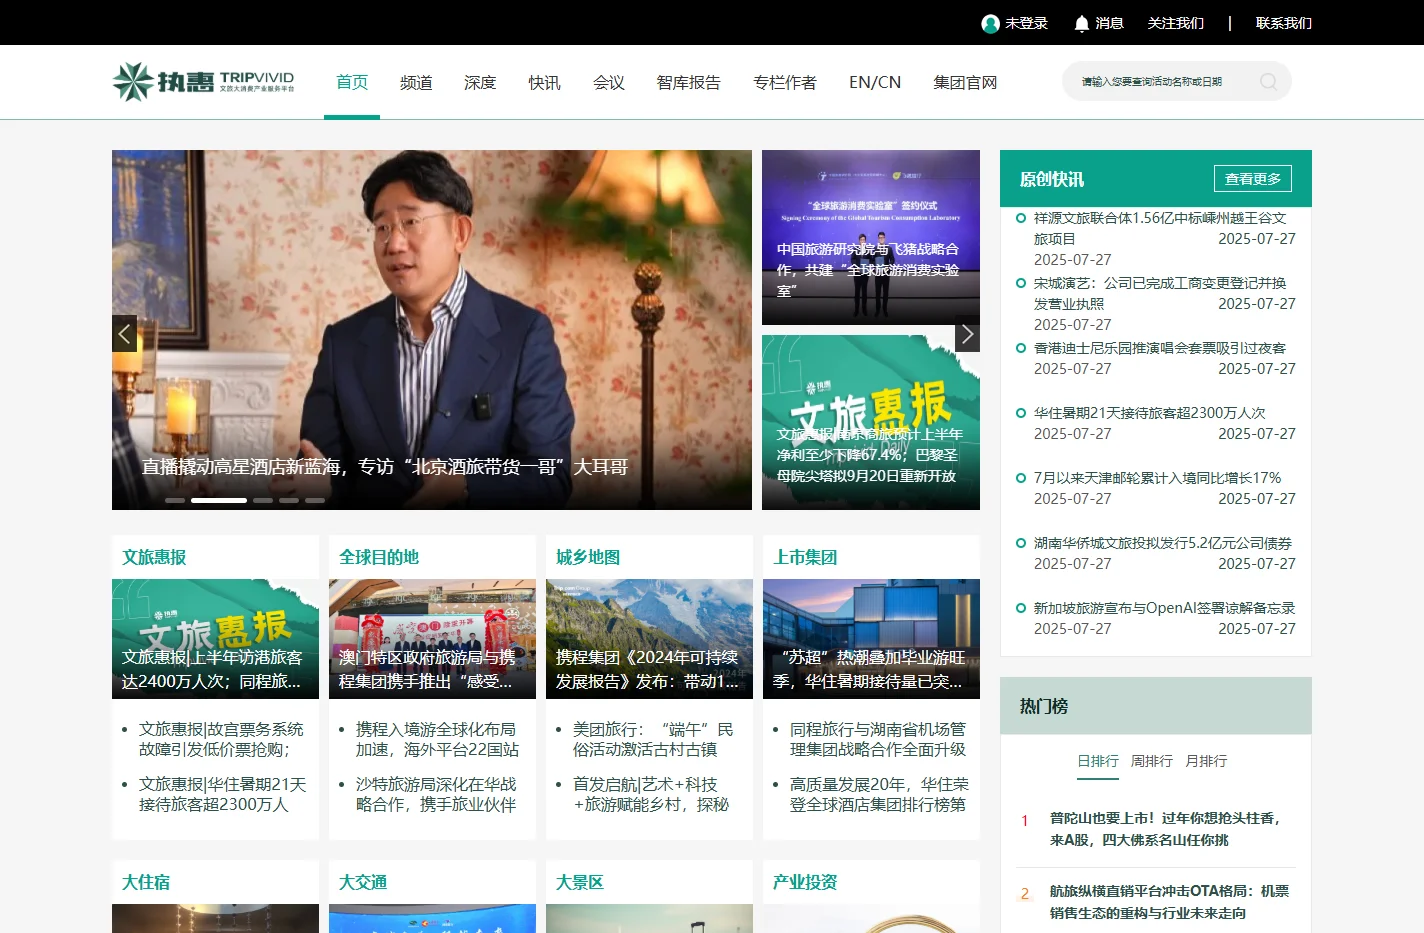Open 大交通 section heading
This screenshot has width=1424, height=933.
(x=363, y=882)
